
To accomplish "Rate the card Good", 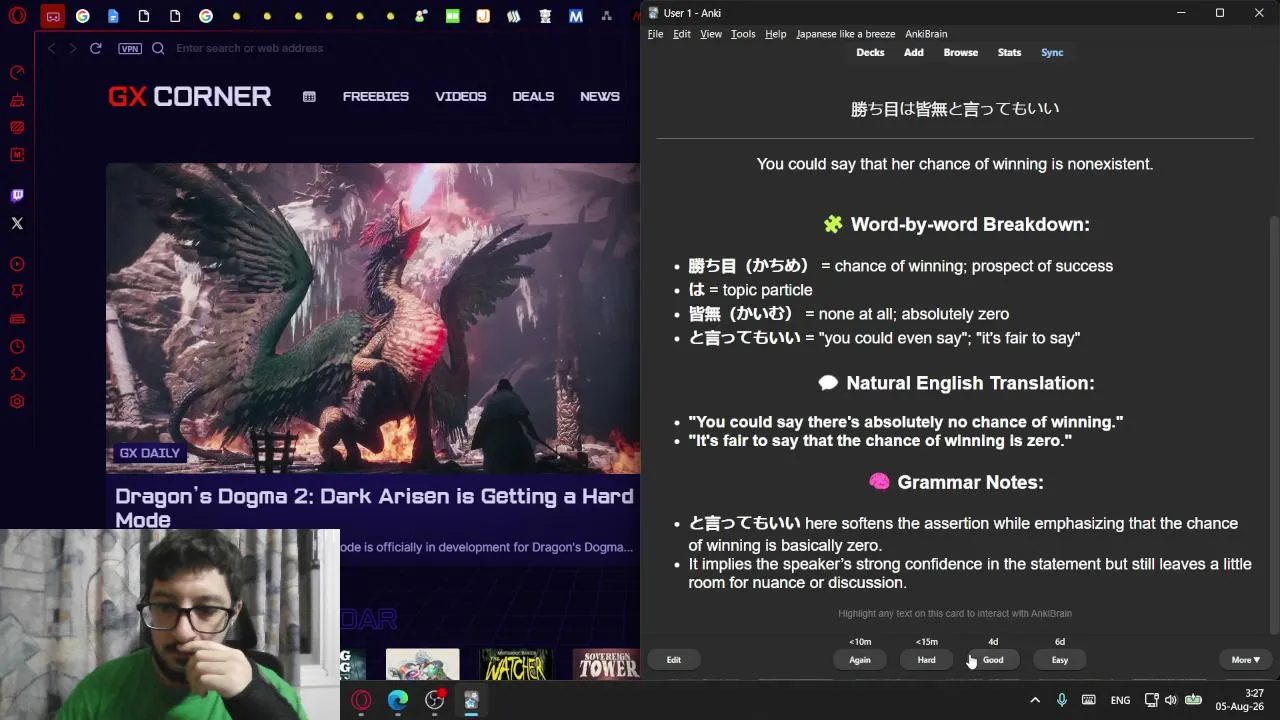I will point(993,660).
